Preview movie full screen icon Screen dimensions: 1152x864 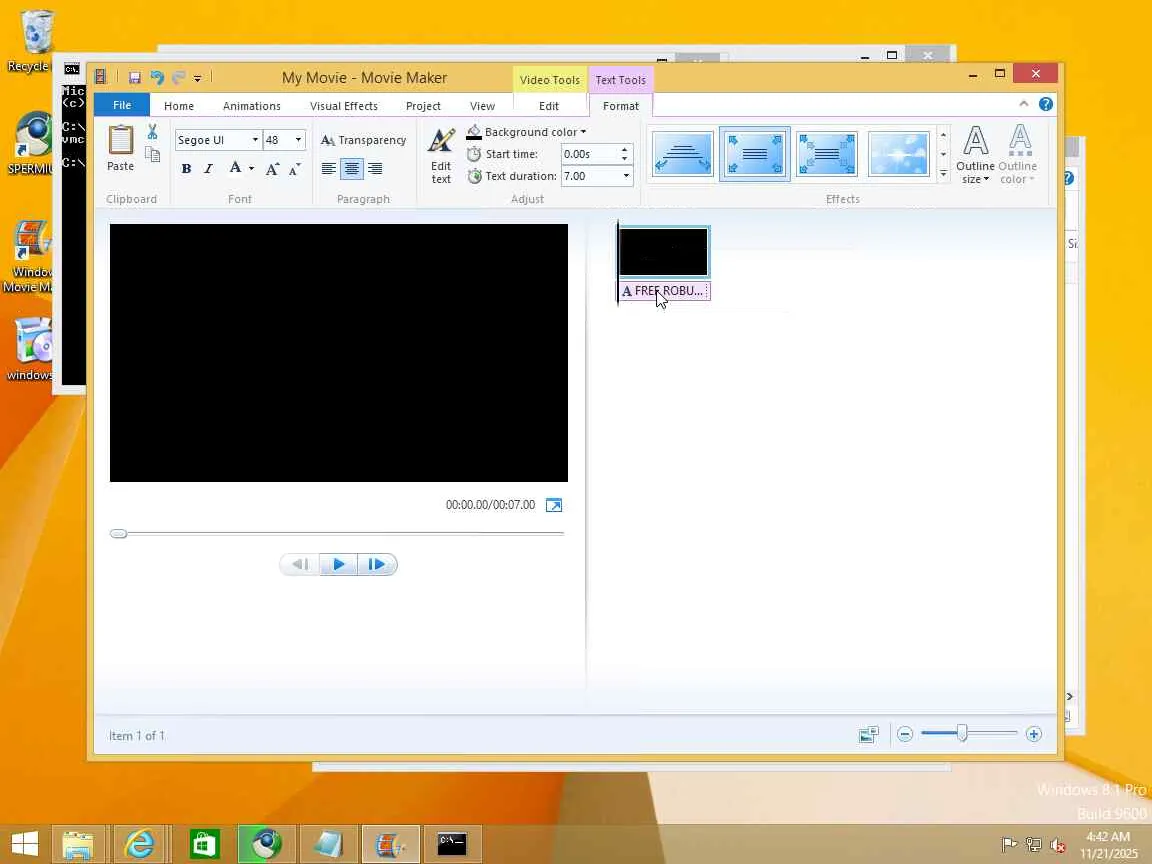(554, 505)
